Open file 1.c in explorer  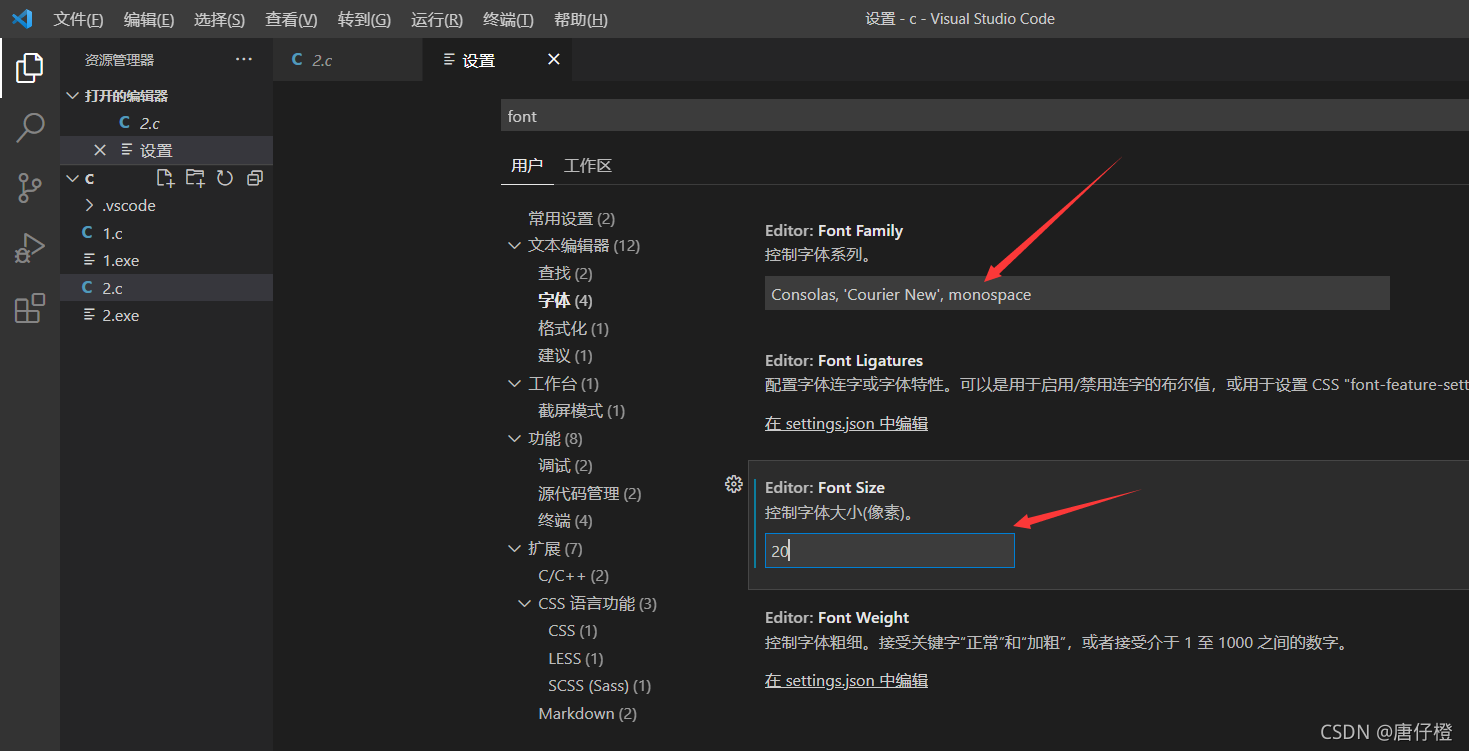166,233
